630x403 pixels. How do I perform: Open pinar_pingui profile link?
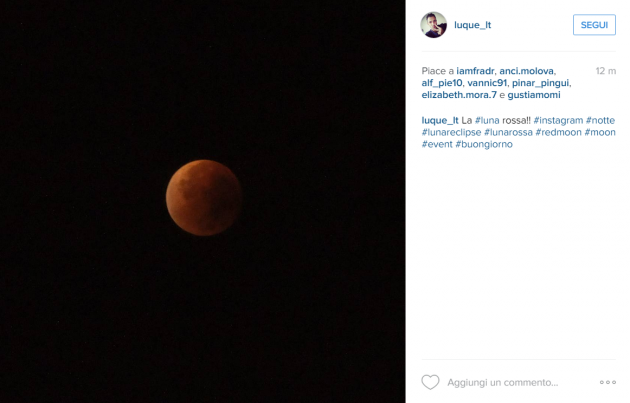[540, 83]
